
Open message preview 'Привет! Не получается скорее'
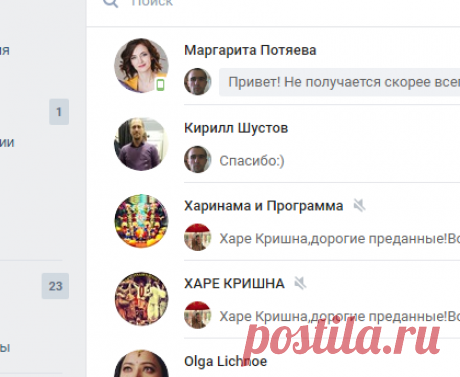[x=339, y=82]
